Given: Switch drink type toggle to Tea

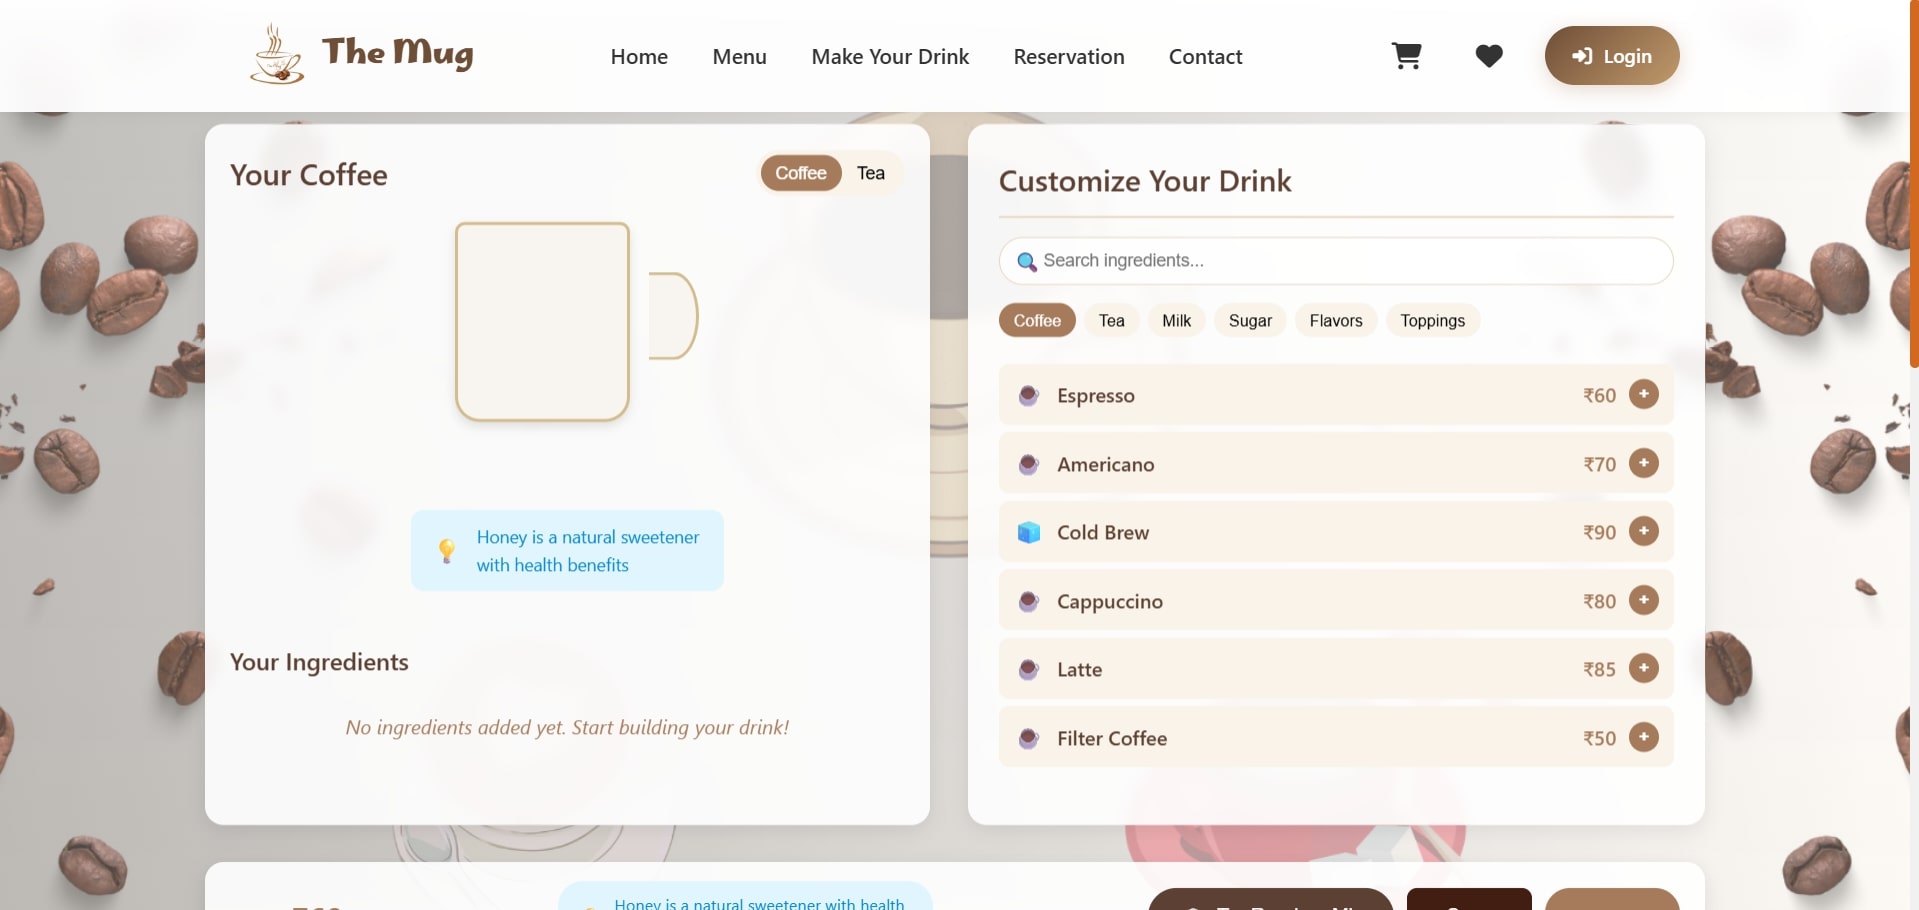Looking at the screenshot, I should point(870,173).
